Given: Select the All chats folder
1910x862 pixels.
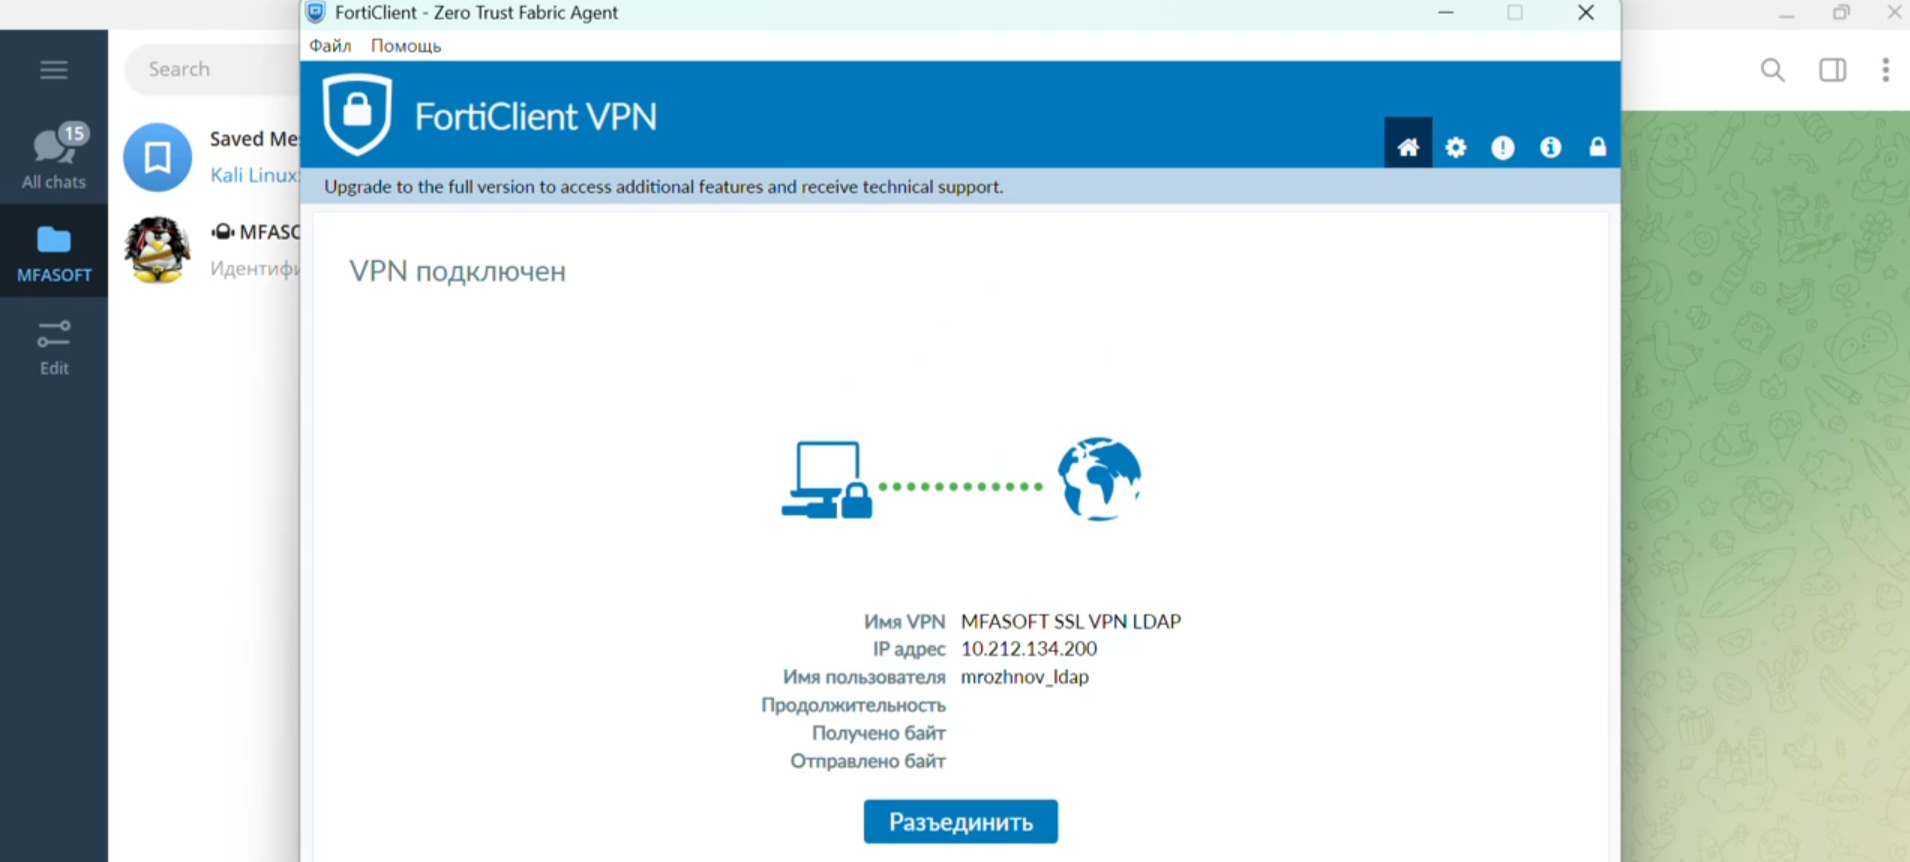Looking at the screenshot, I should 54,157.
